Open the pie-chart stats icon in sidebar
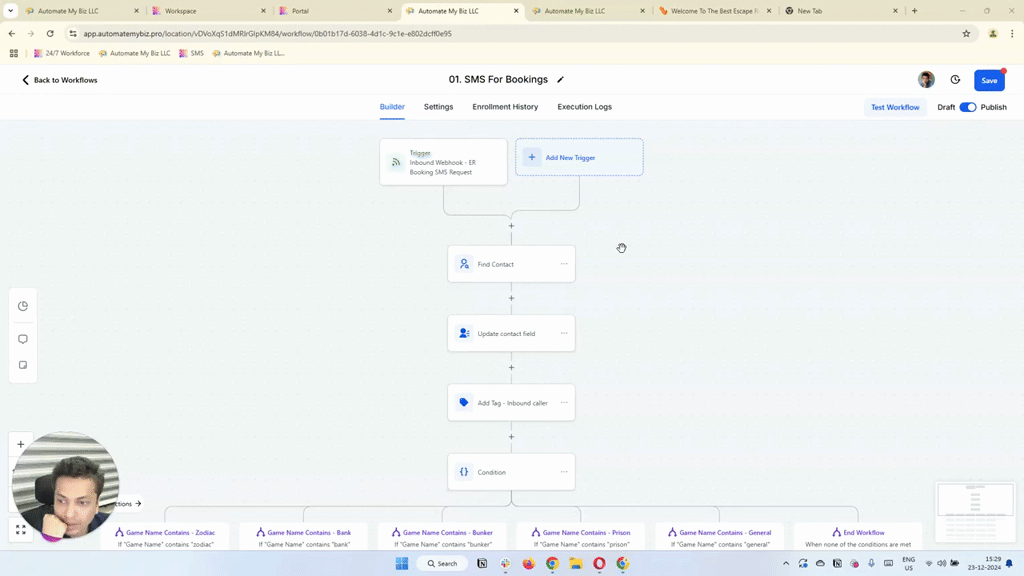1024x576 pixels. 22,306
